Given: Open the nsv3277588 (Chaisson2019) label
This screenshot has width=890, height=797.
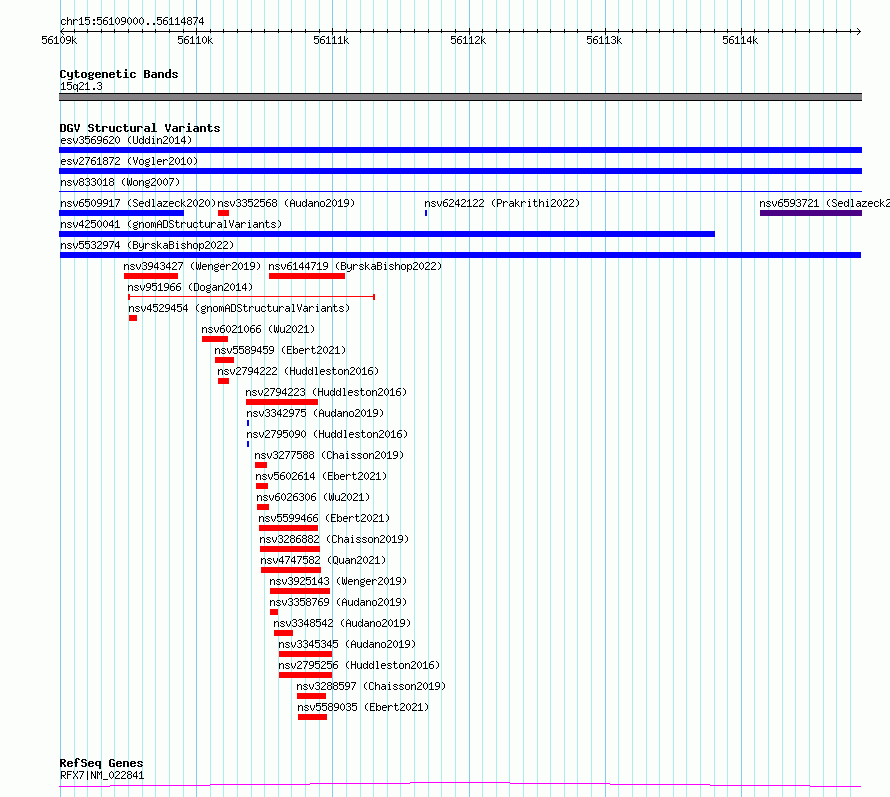Looking at the screenshot, I should (x=329, y=455).
